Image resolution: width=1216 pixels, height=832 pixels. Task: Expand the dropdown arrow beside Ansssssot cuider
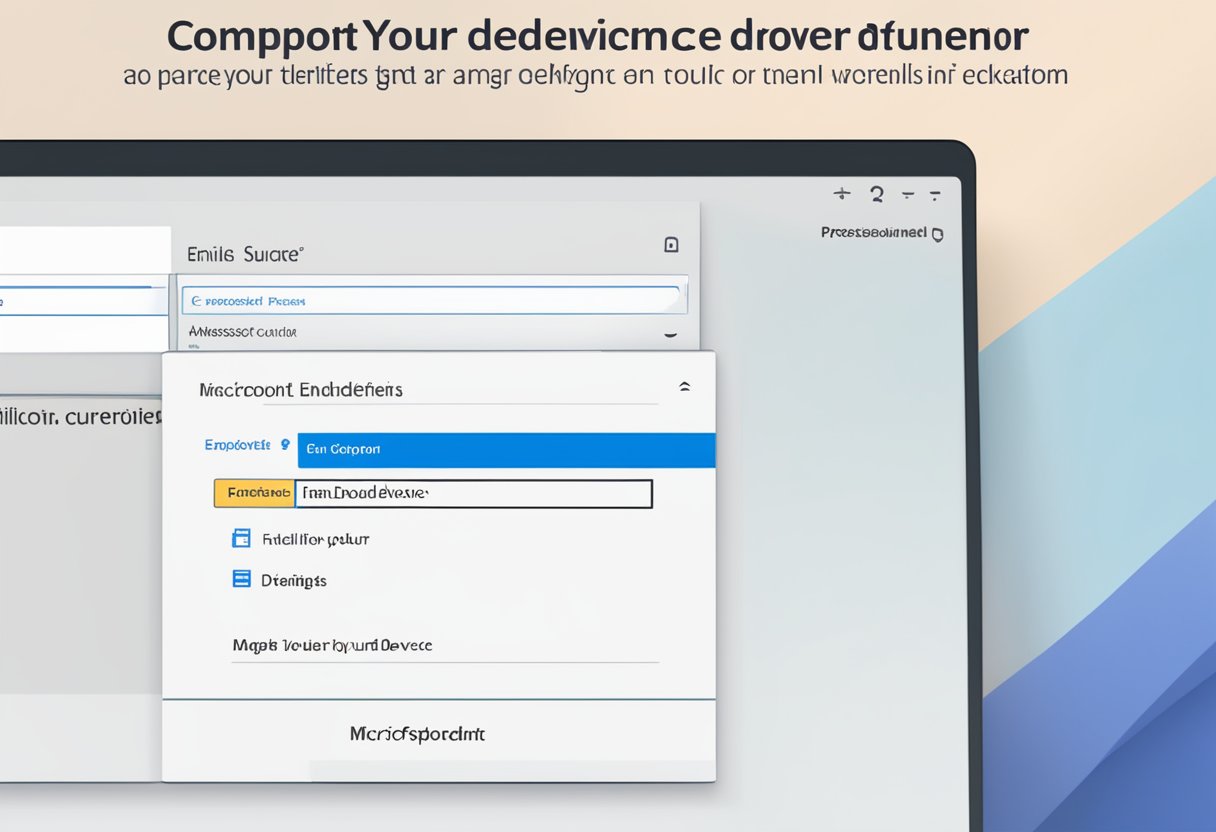[670, 336]
